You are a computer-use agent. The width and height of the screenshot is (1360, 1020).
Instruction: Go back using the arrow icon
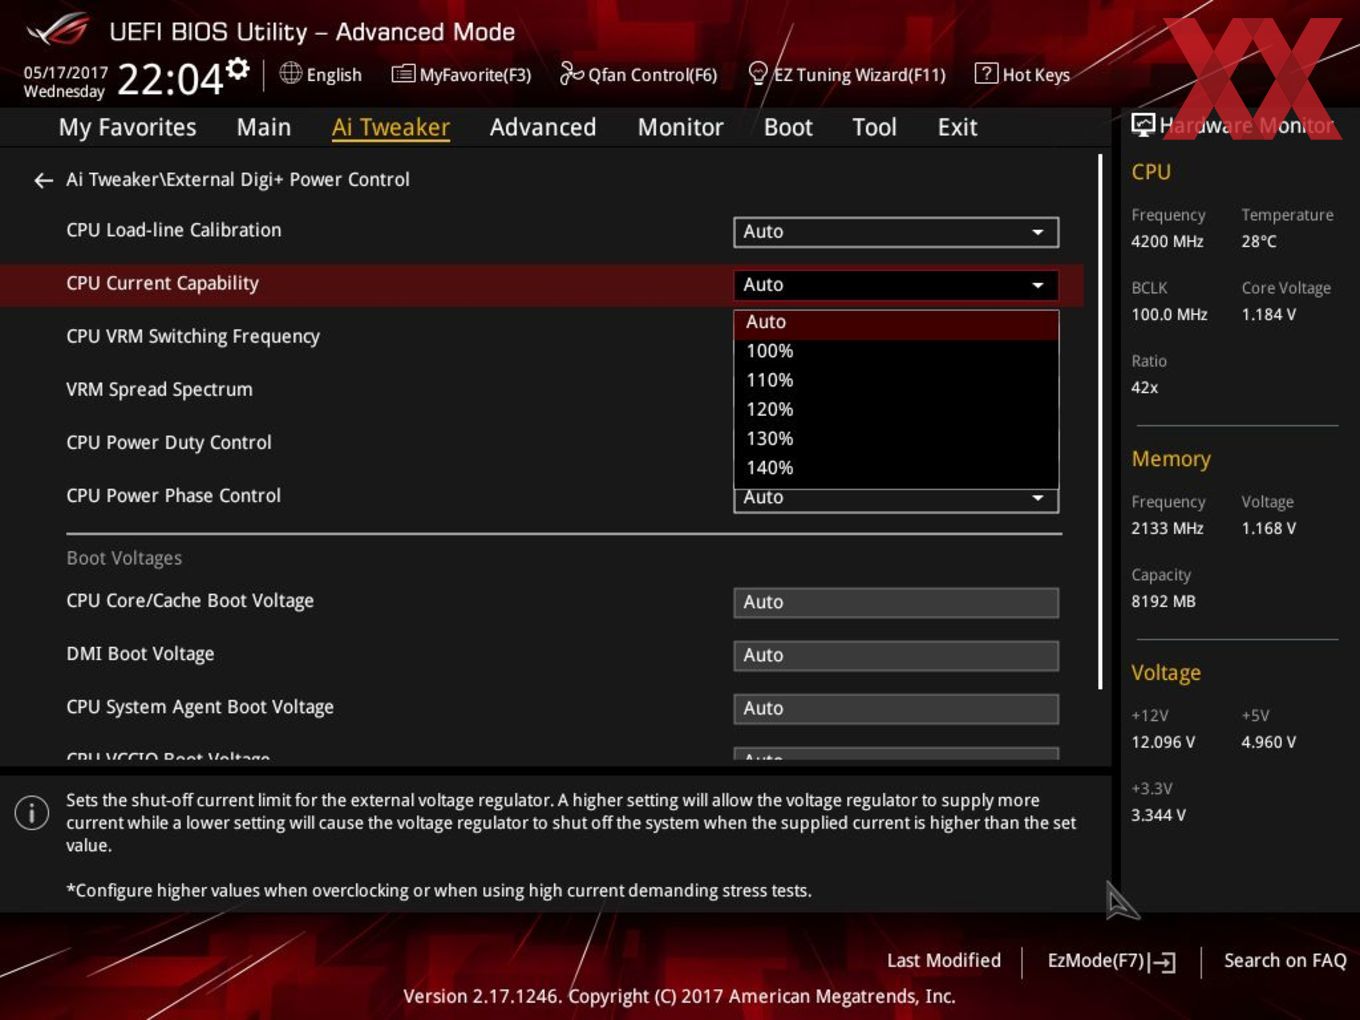click(x=43, y=180)
